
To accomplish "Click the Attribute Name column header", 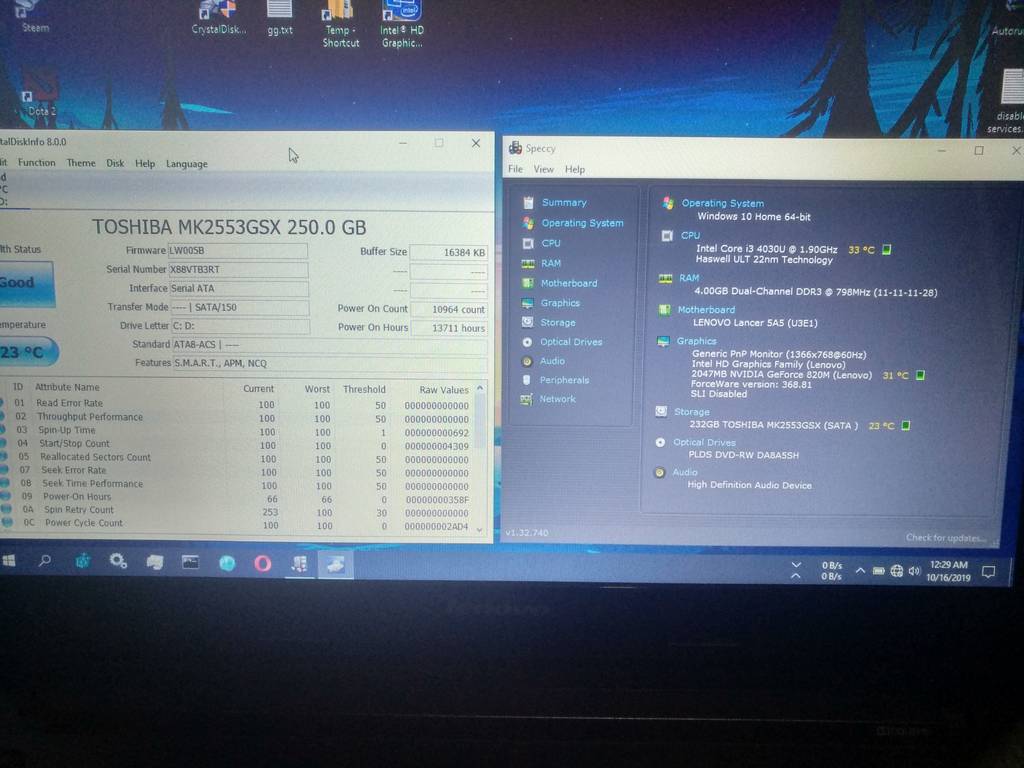I will [x=67, y=387].
